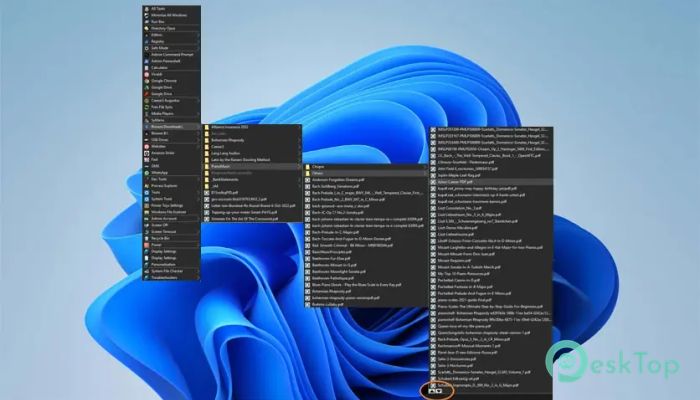Viewport: 700px width, 400px height.
Task: Open Beethoven-Pathetique.pdf
Action: pyautogui.click(x=366, y=278)
